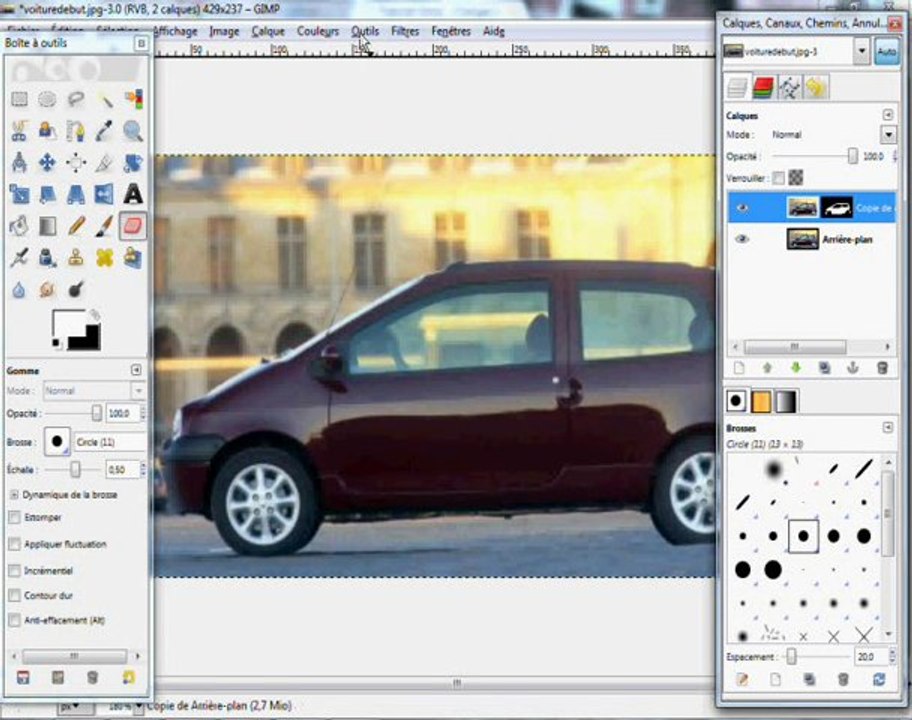Open the Fenêtres menu

[451, 31]
